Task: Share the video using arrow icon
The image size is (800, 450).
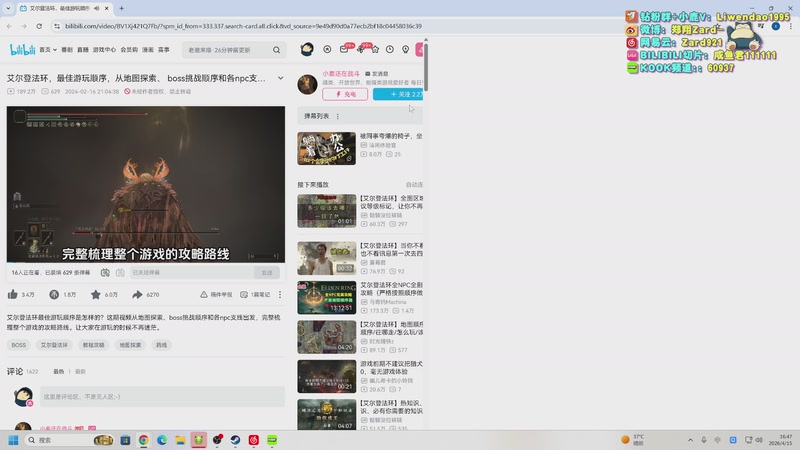Action: (x=137, y=294)
